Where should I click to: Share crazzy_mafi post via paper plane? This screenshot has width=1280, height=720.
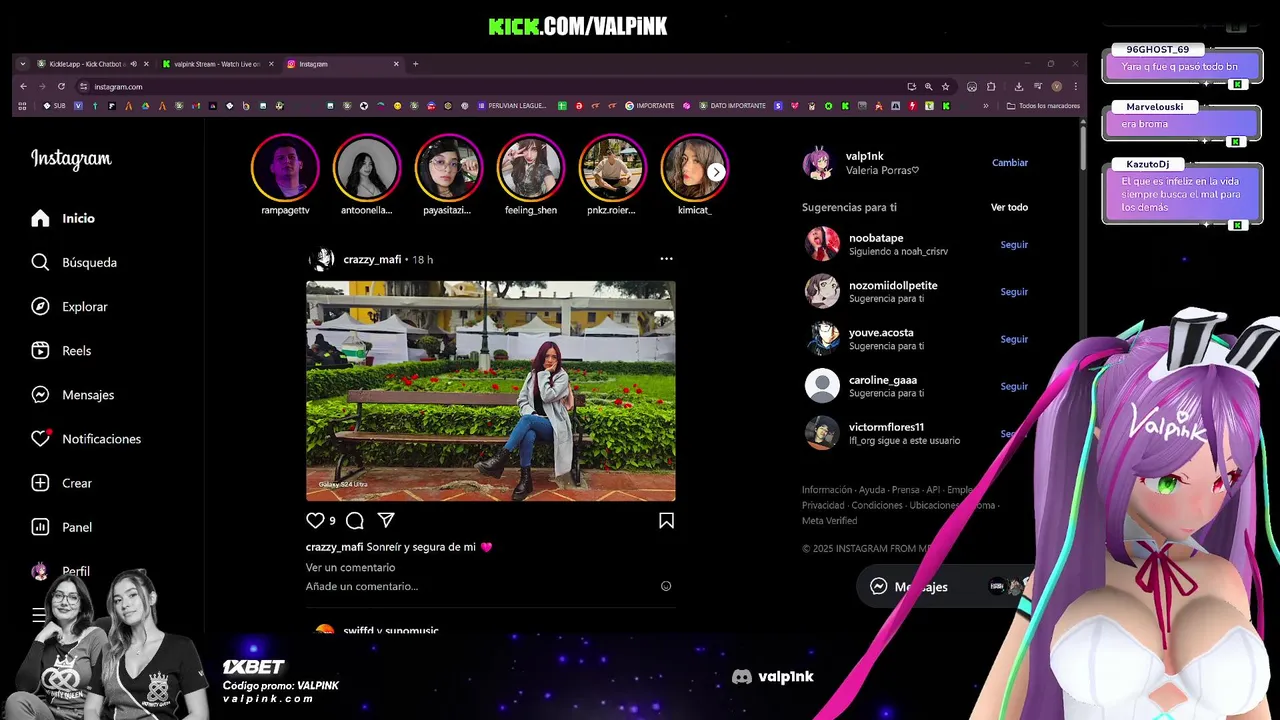(x=386, y=520)
